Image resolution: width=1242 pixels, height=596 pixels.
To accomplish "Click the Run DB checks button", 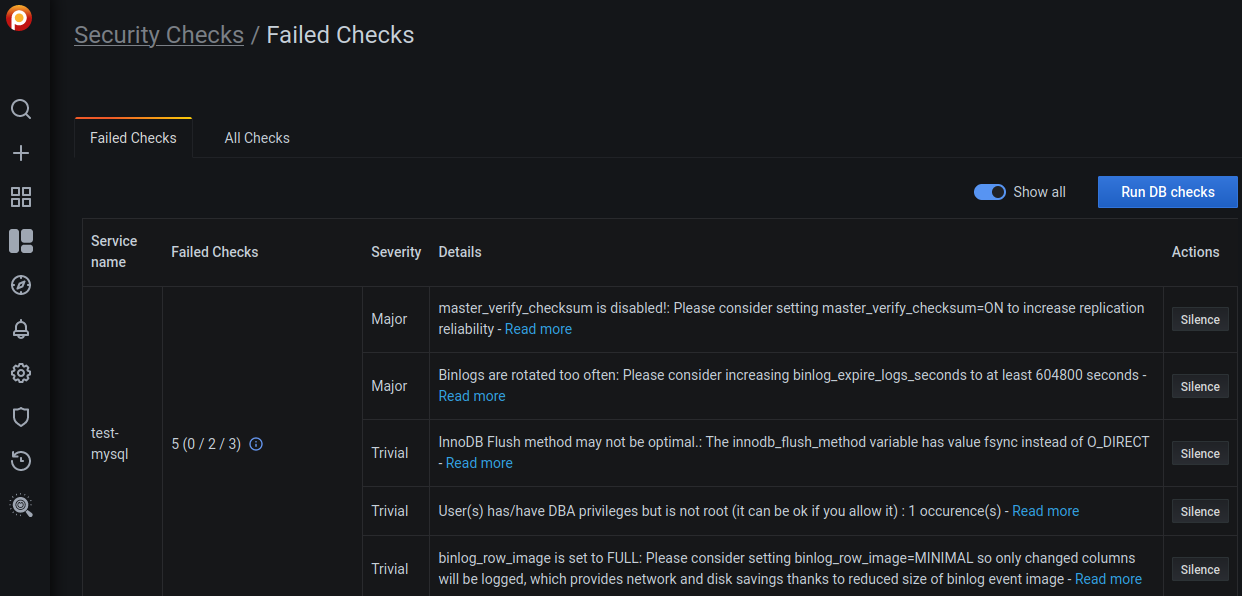I will pyautogui.click(x=1167, y=191).
